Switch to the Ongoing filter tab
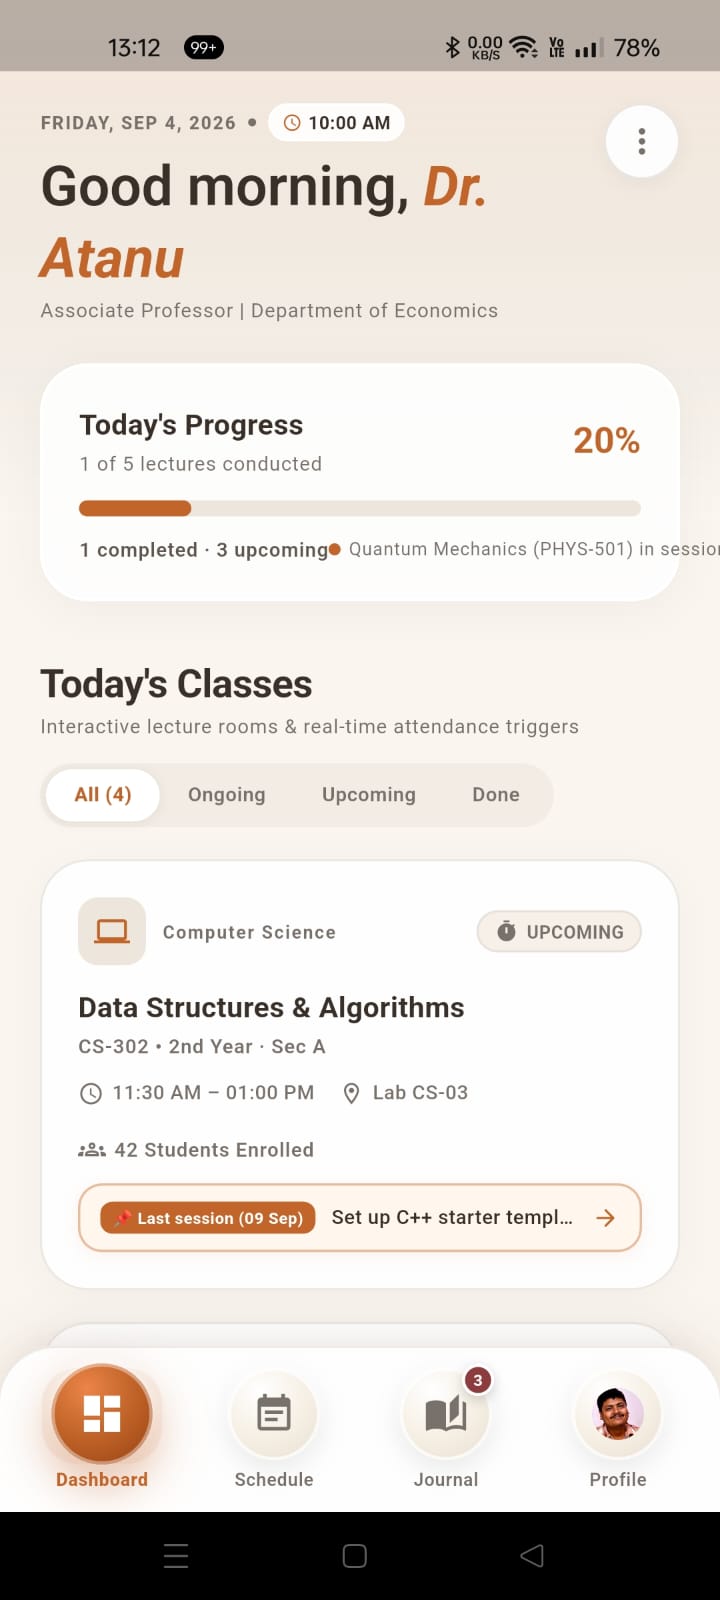720x1600 pixels. (227, 795)
